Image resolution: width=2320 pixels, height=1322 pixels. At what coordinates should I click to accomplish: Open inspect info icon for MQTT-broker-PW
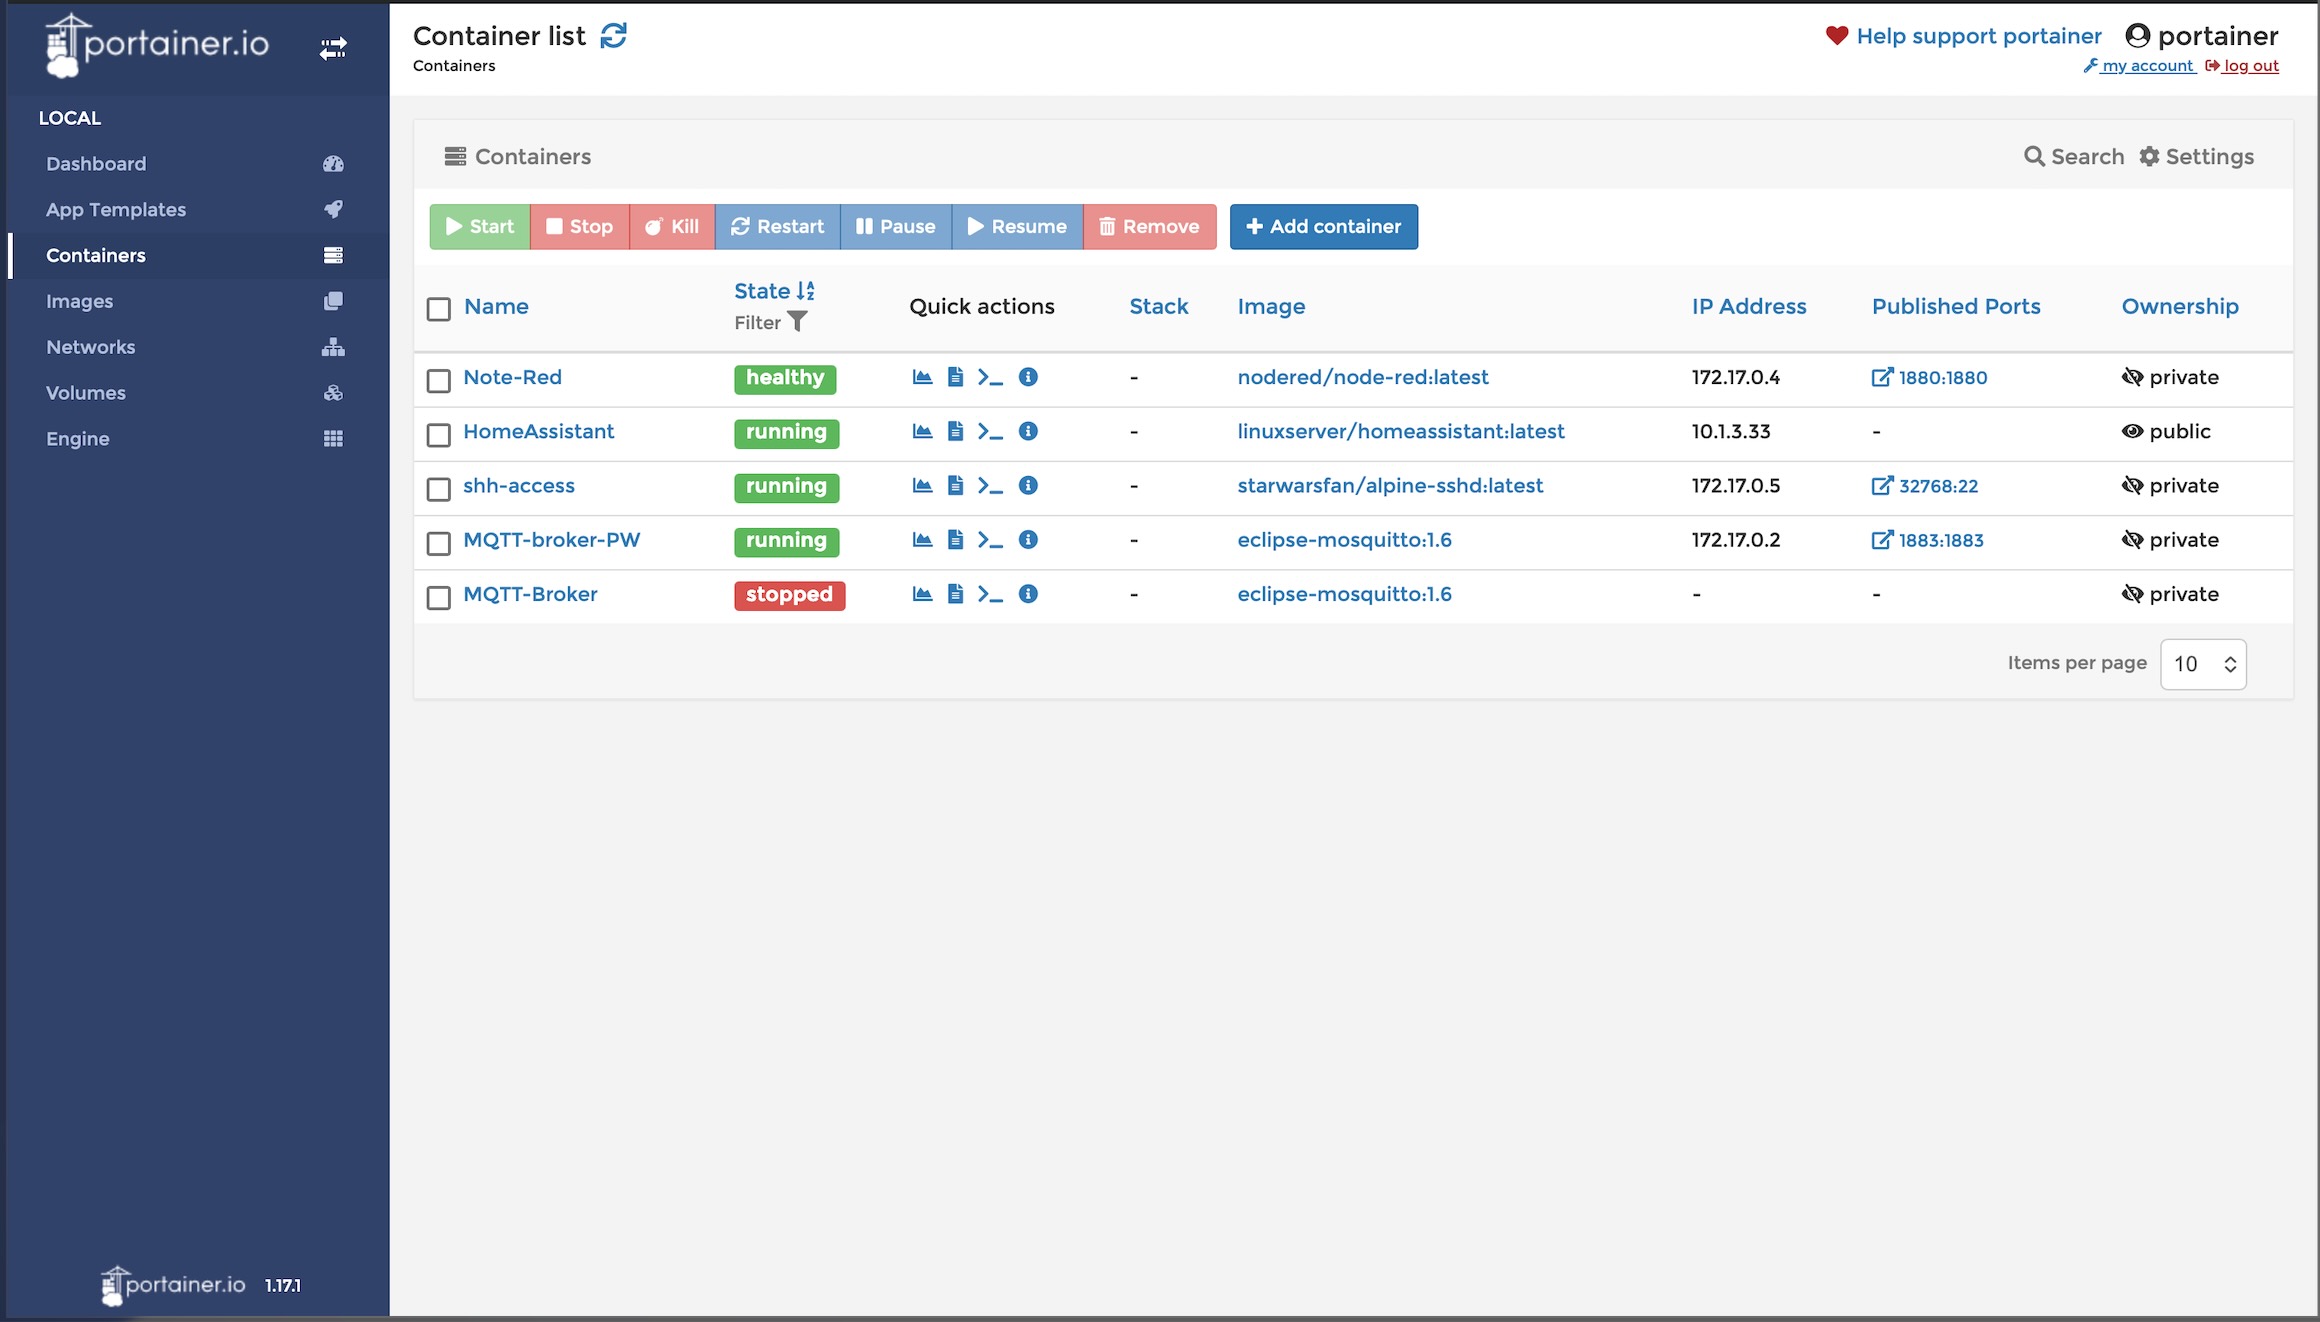[1028, 540]
